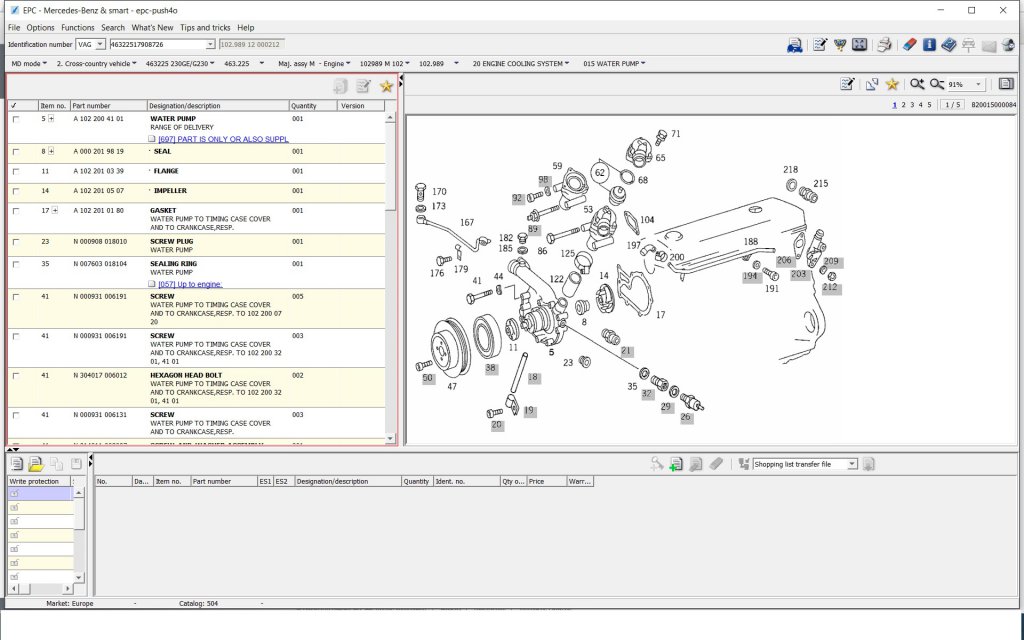The width and height of the screenshot is (1024, 640).
Task: Tick the checkbox for FLANGE part
Action: 15,172
